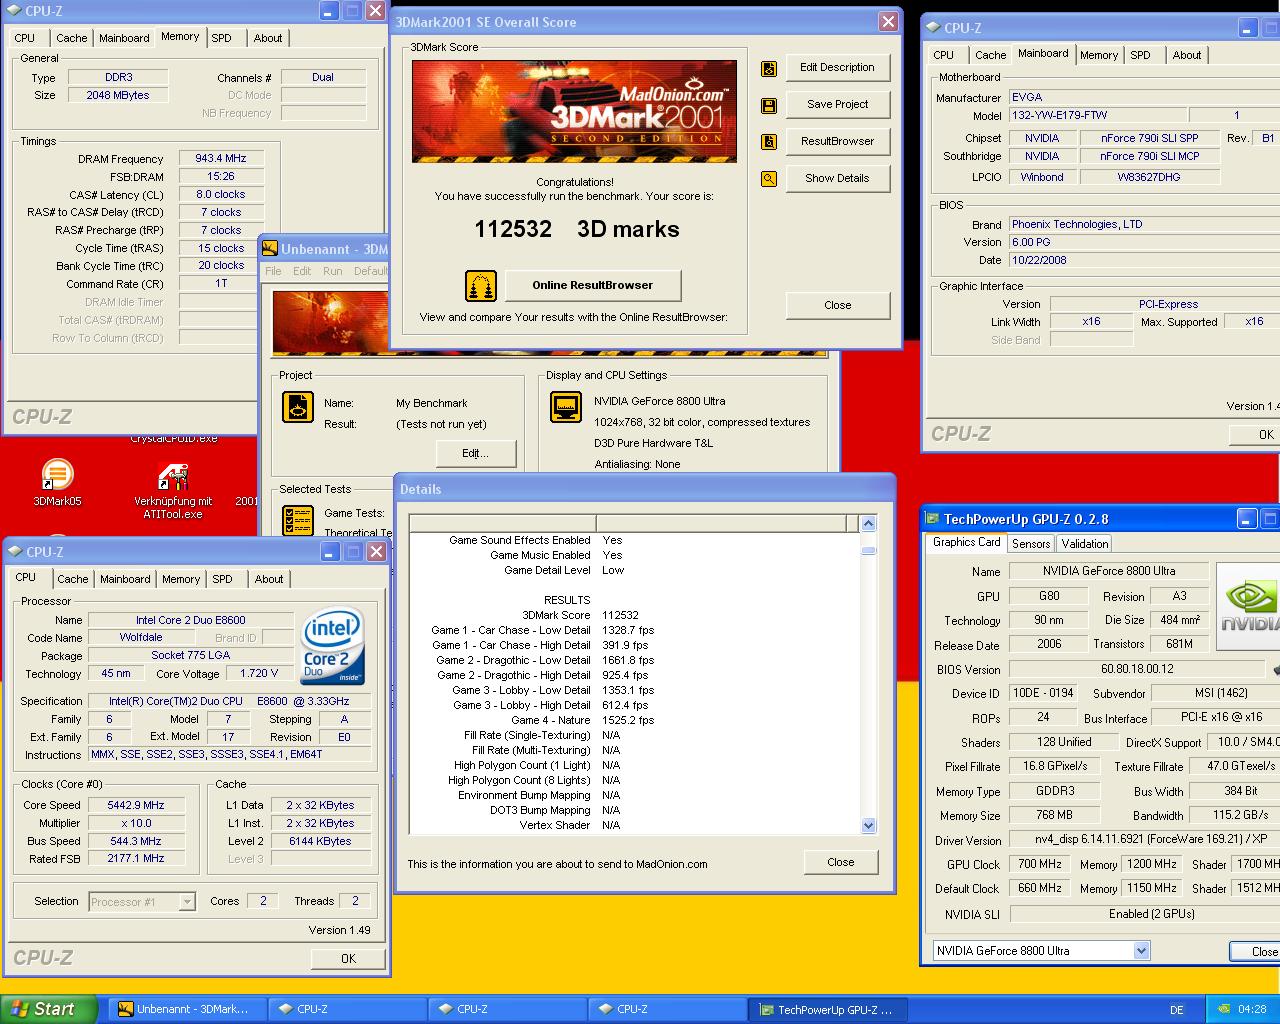The height and width of the screenshot is (1024, 1280).
Task: Click the Details list scrollbar down arrow
Action: [868, 825]
